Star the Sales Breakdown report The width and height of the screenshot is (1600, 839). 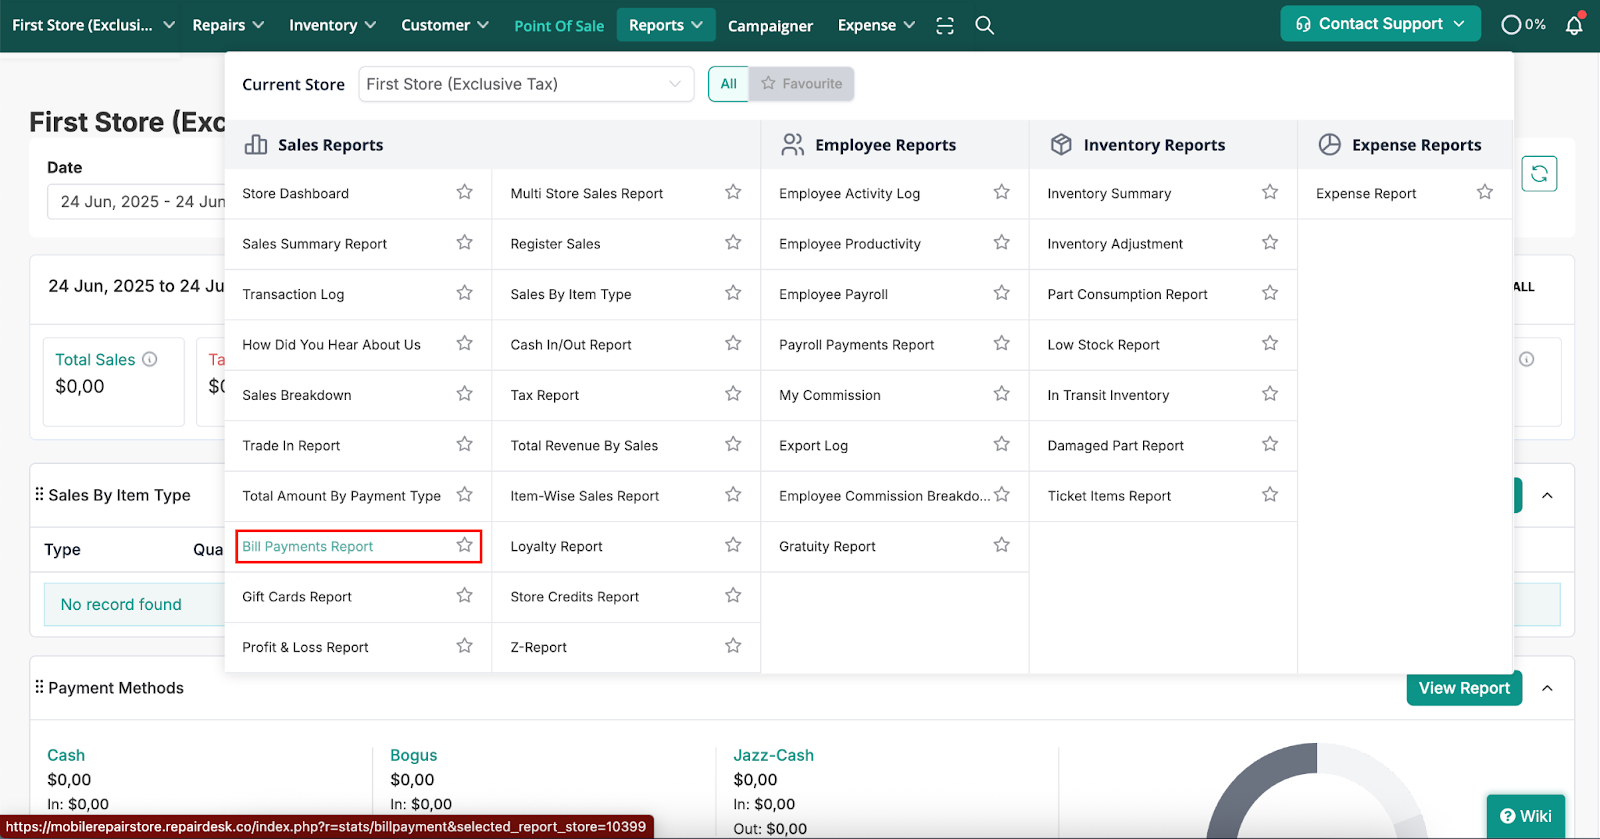[x=465, y=394]
